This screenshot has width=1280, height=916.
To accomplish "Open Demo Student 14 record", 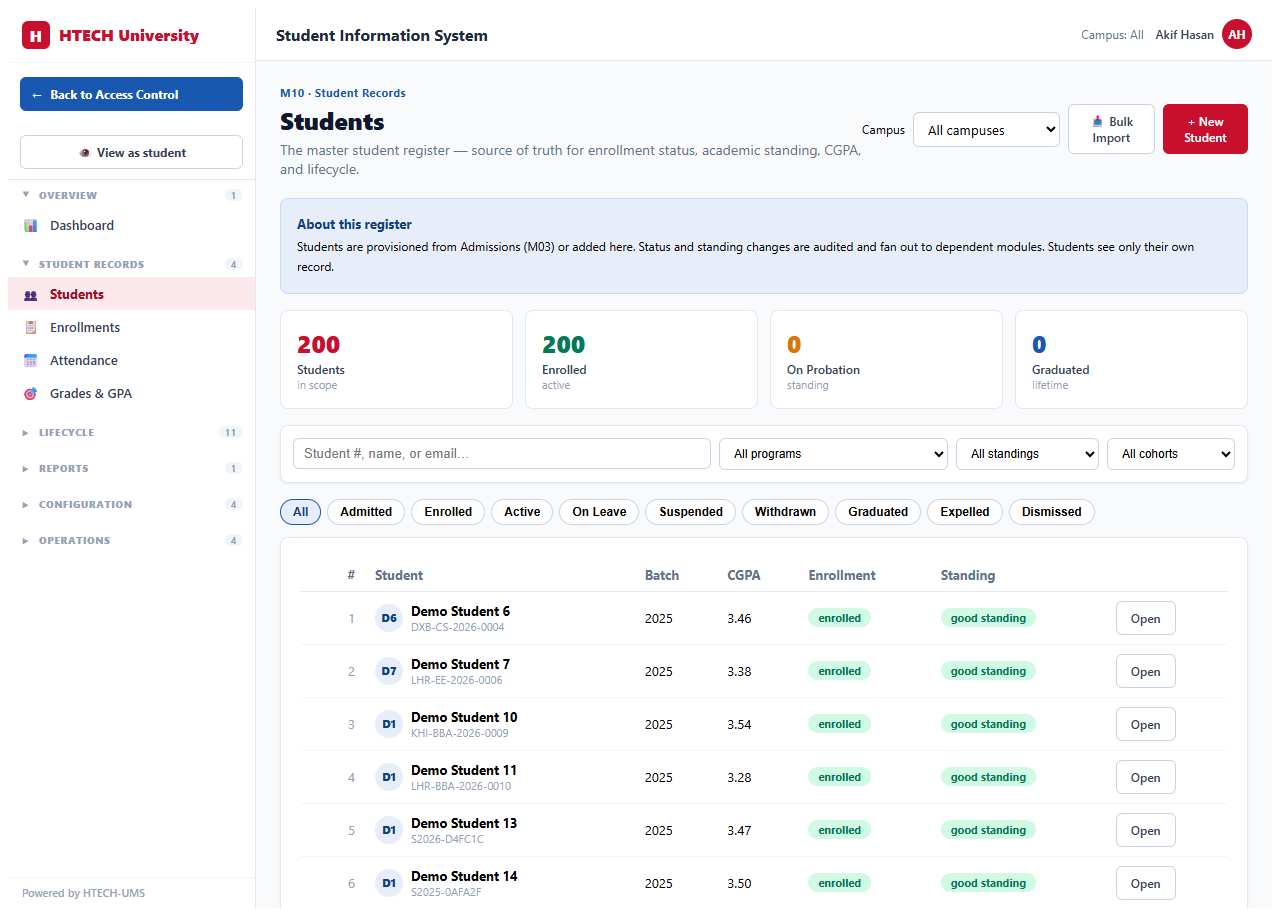I will tap(1145, 883).
